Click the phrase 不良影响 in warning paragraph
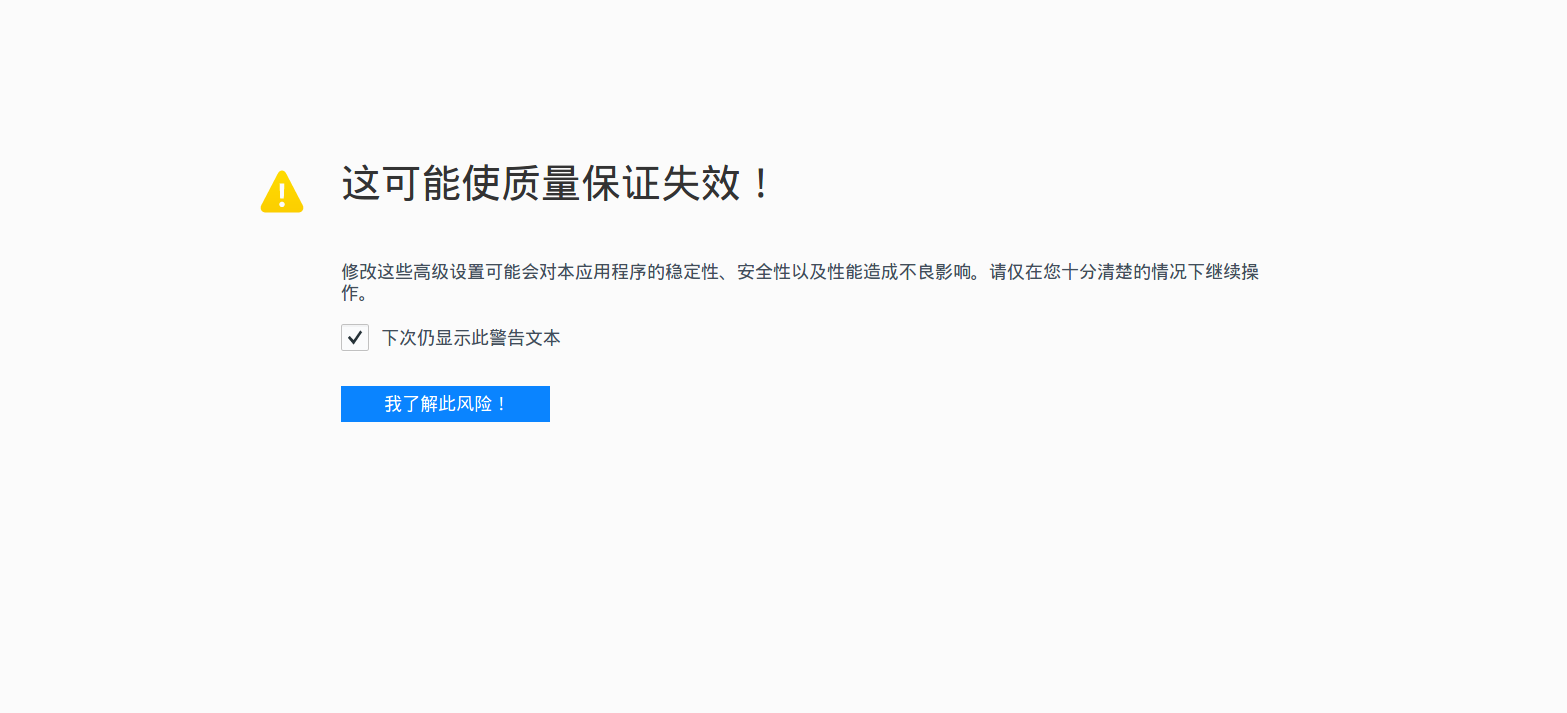Image resolution: width=1567 pixels, height=713 pixels. (935, 272)
